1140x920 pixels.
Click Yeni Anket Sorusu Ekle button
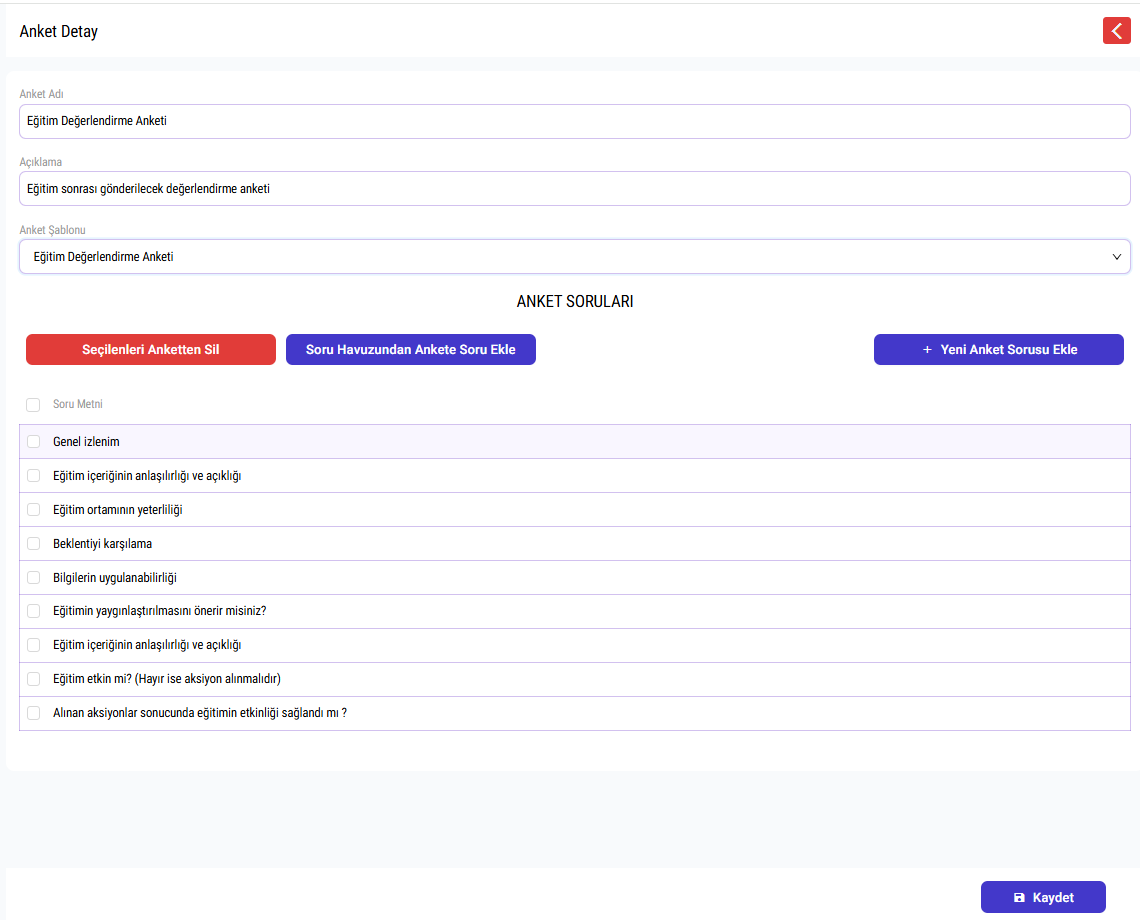(998, 350)
